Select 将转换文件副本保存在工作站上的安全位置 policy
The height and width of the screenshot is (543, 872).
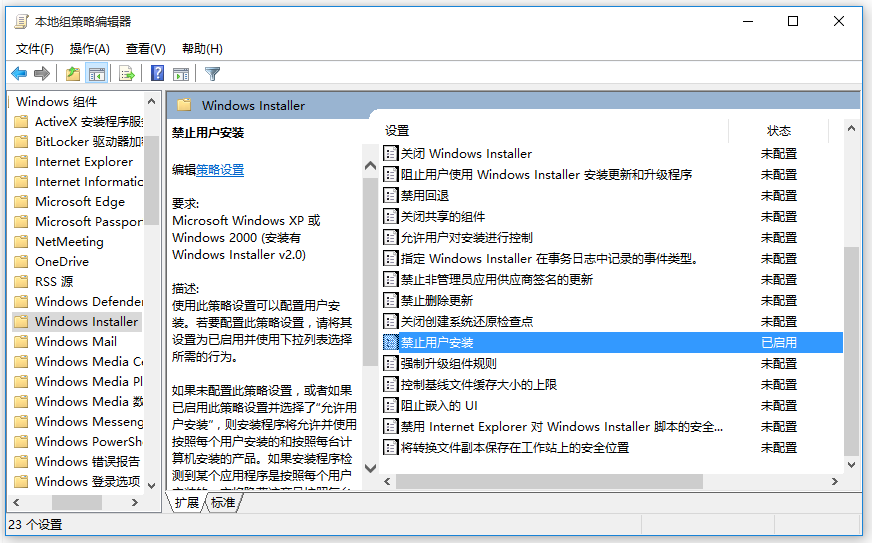515,447
